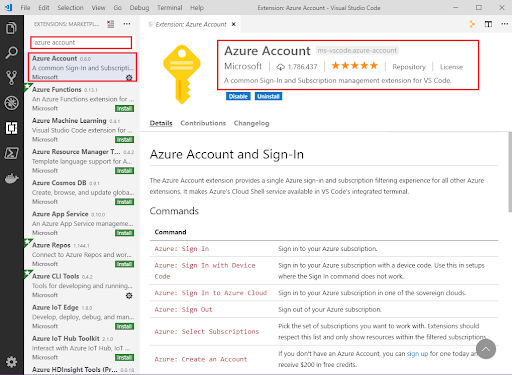Screen dimensions: 512x375
Task: Click the yellow key extension logo
Action: pyautogui.click(x=182, y=74)
